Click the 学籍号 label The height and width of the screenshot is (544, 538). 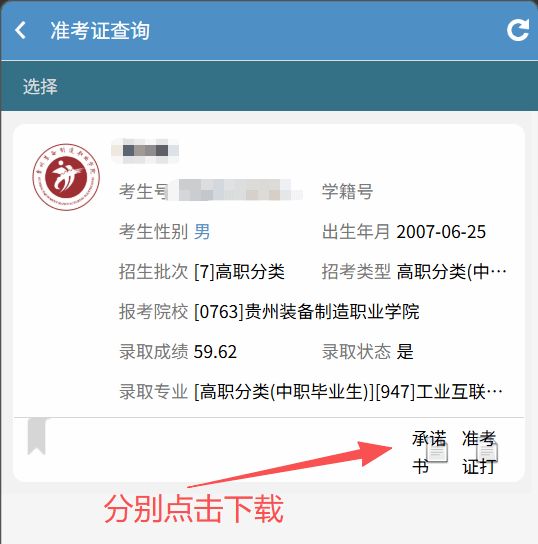pos(347,191)
